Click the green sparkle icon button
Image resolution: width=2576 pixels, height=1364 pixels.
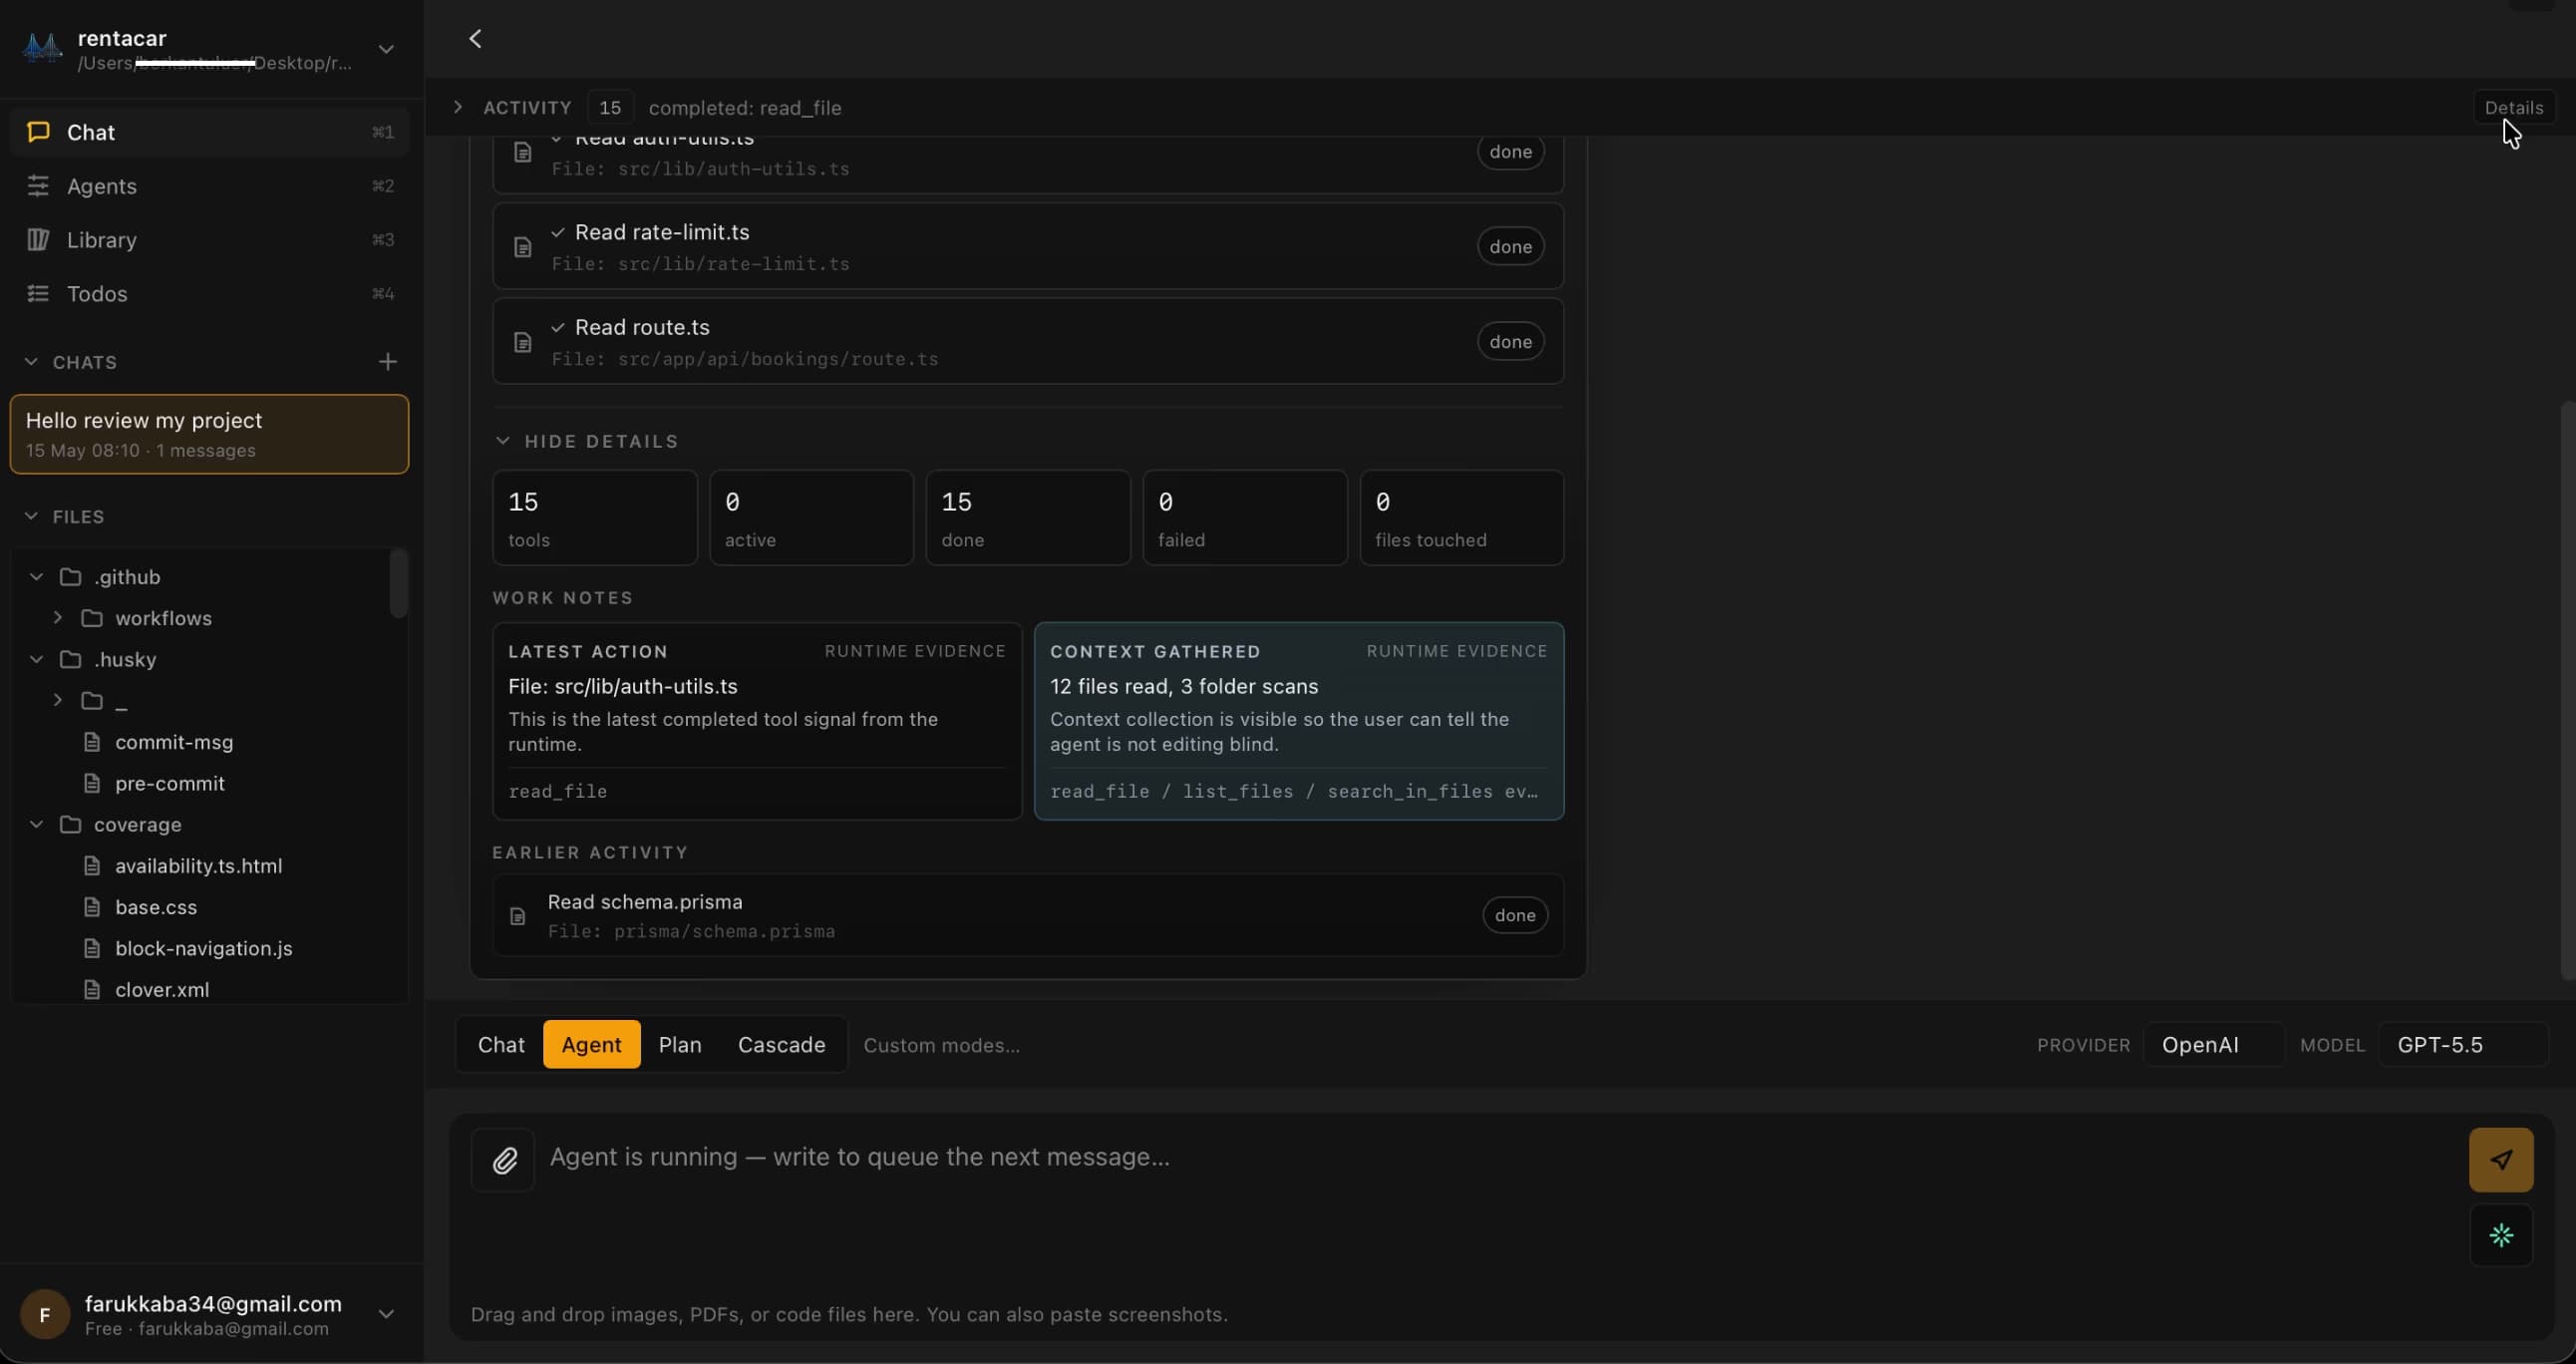2501,1236
